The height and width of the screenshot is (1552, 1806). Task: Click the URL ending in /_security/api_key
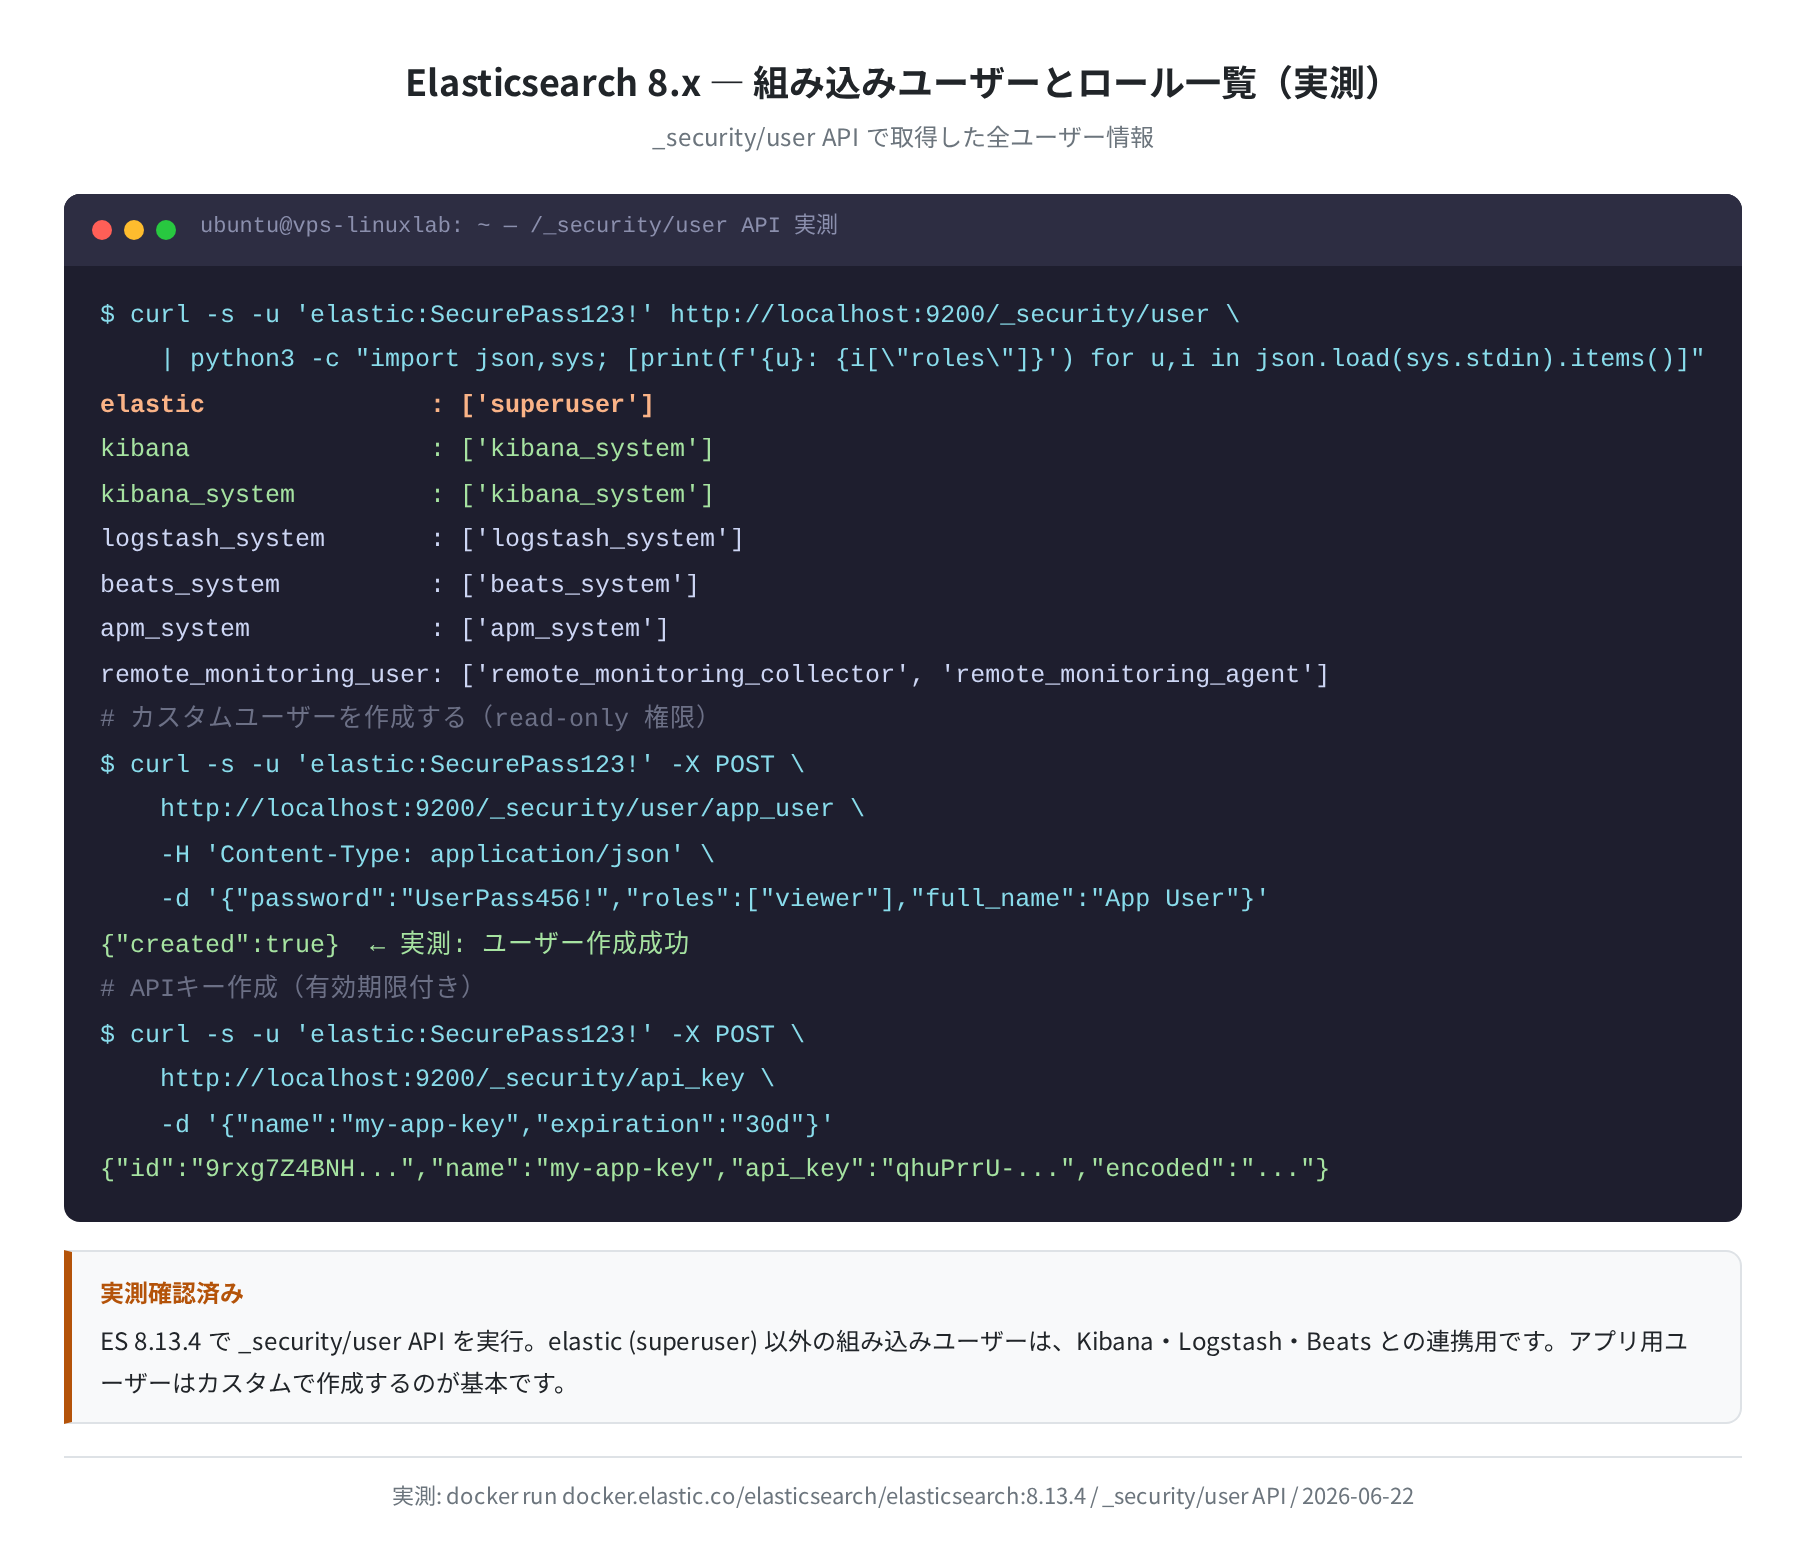point(452,1078)
